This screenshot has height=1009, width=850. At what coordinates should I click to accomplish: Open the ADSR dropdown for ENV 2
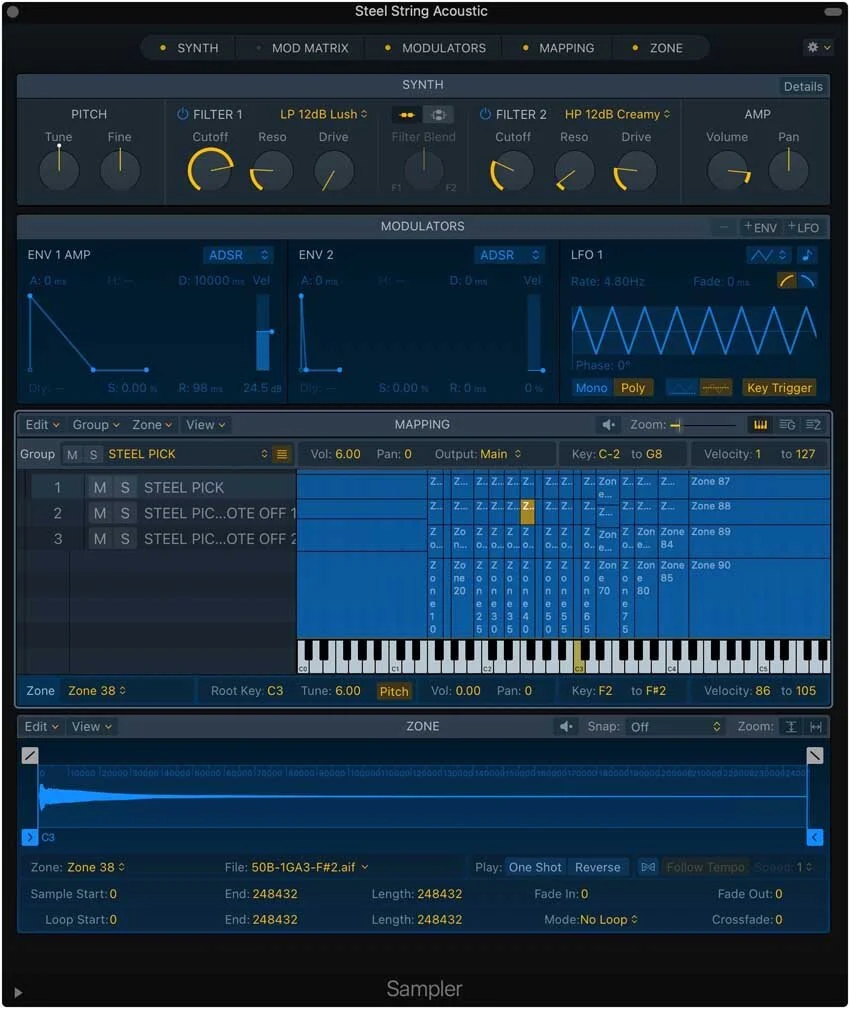[x=508, y=255]
